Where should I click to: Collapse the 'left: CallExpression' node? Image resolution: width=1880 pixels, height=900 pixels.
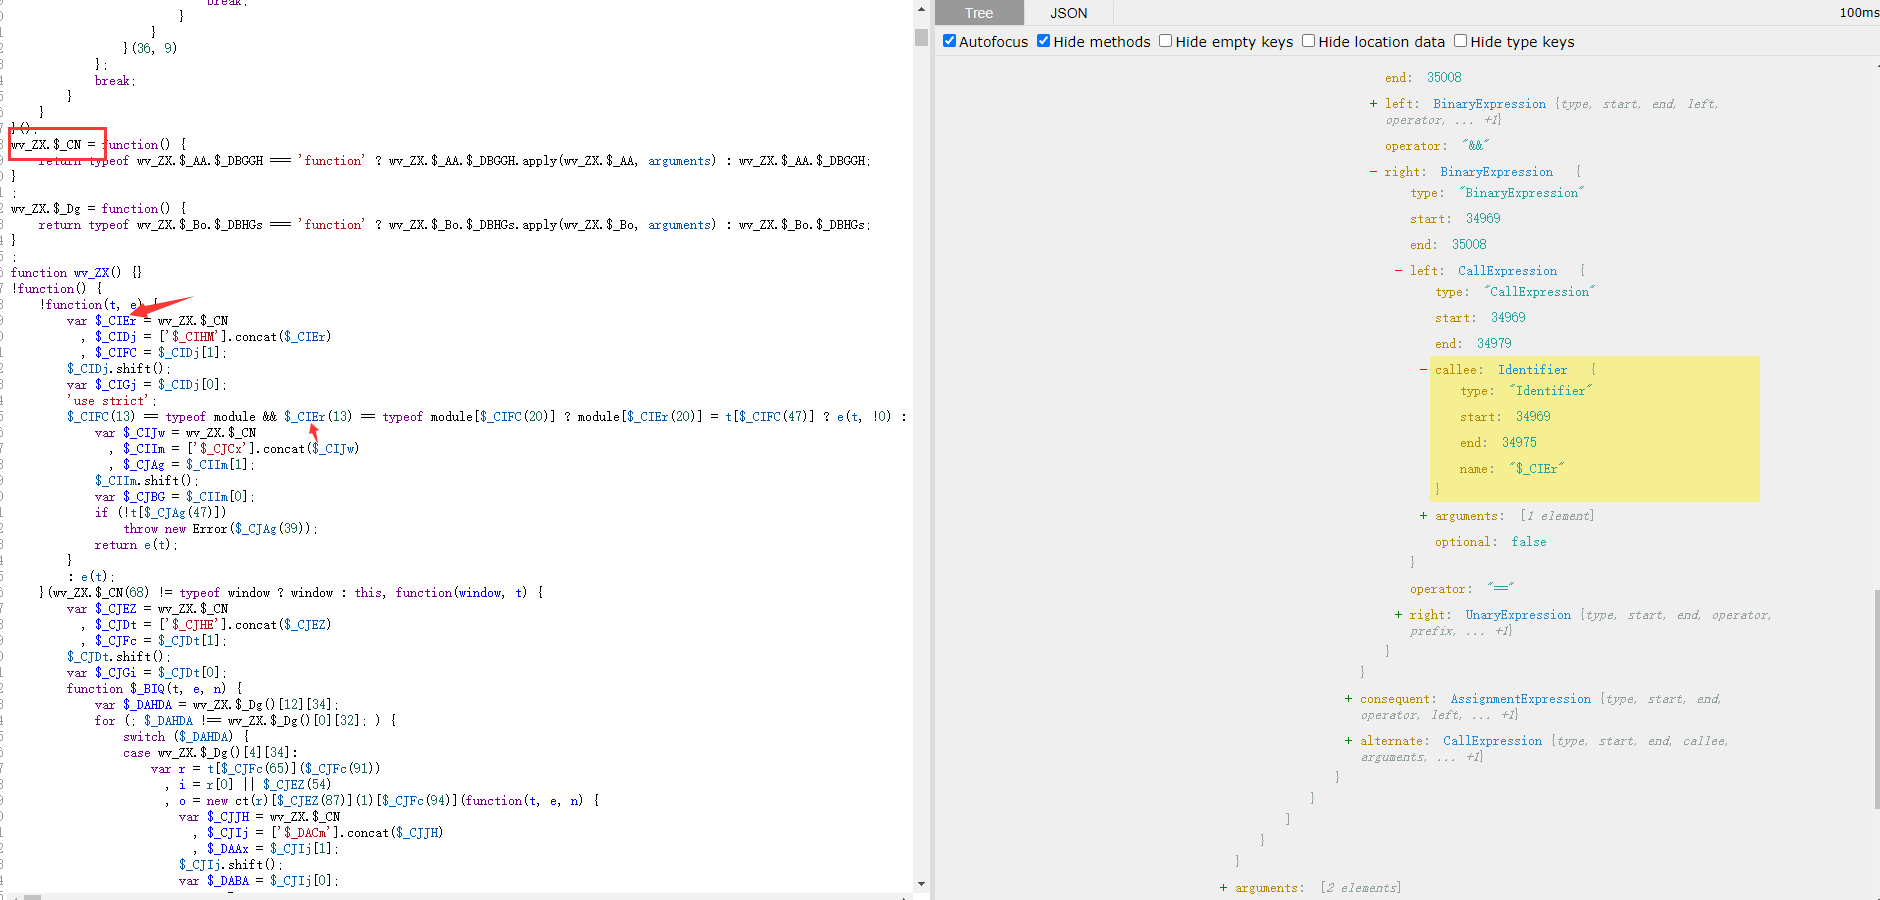click(1398, 271)
